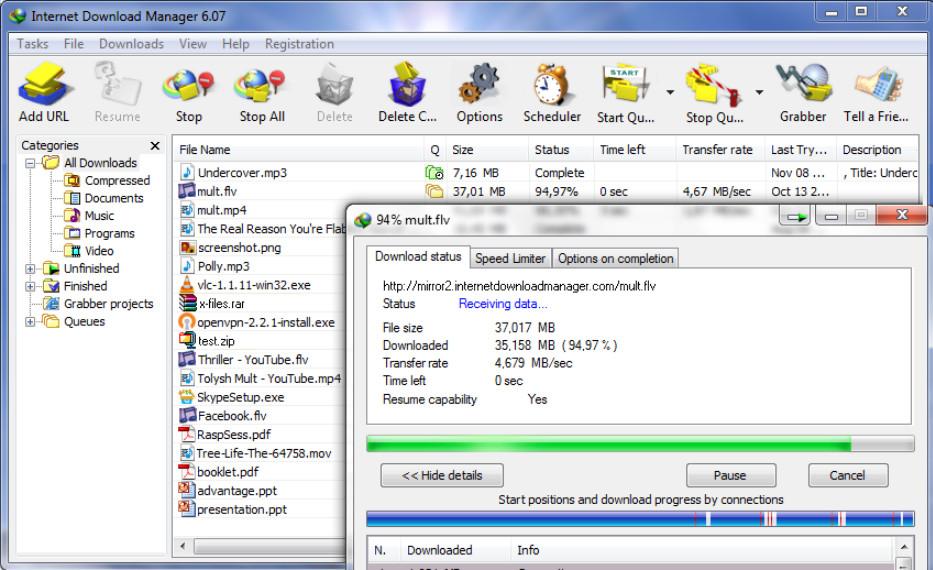
Task: Click the Start Queue toolbar icon
Action: 624,87
